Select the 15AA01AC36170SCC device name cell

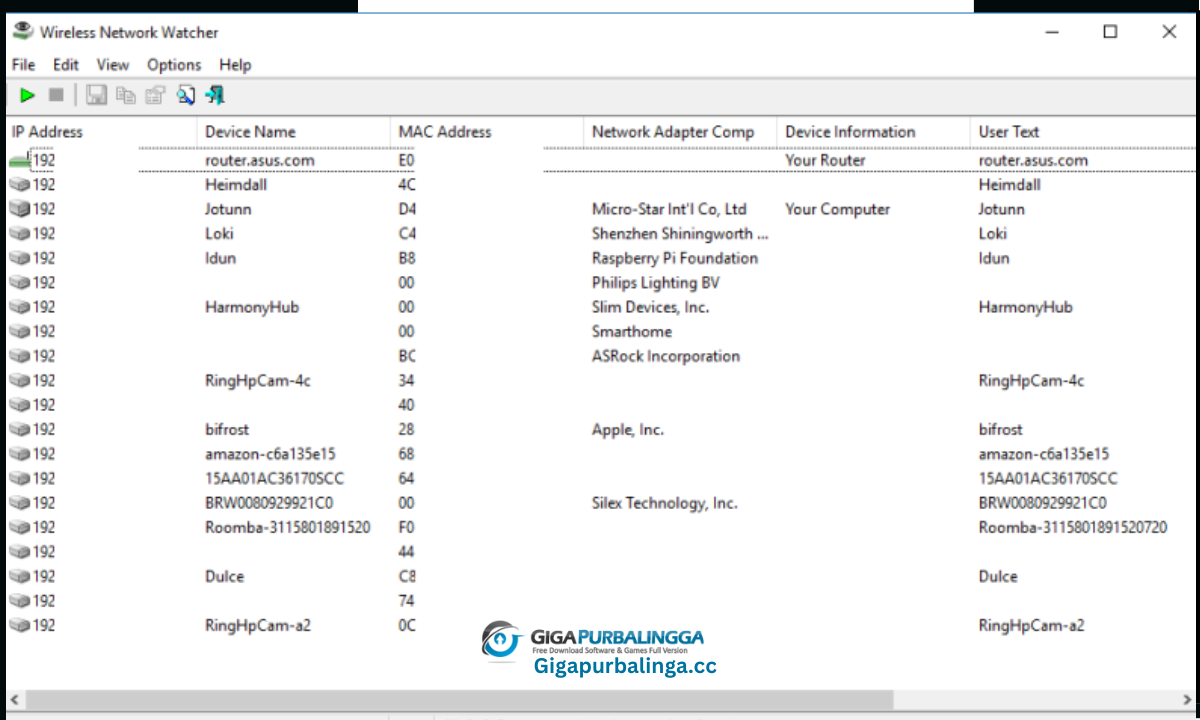275,479
